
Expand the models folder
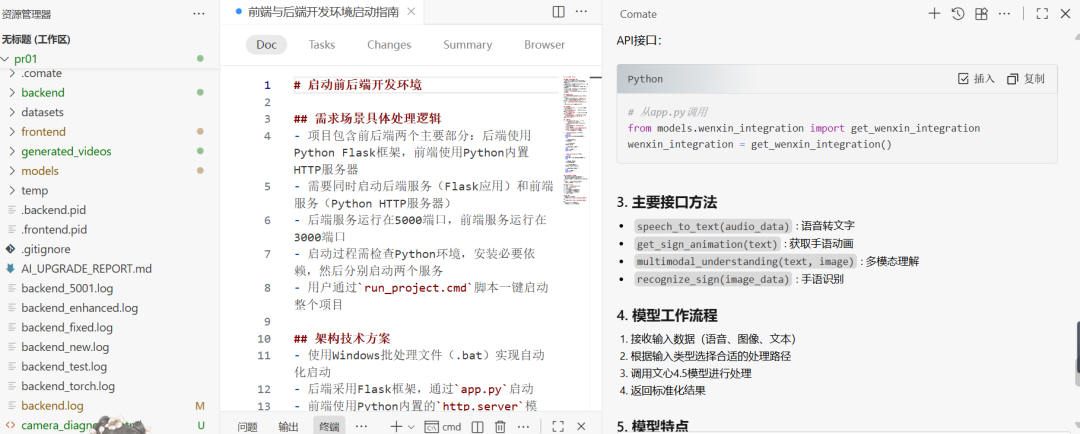110,171
